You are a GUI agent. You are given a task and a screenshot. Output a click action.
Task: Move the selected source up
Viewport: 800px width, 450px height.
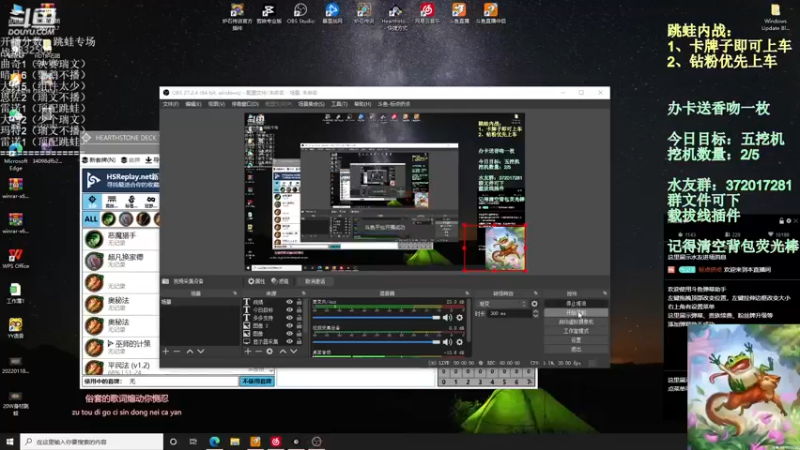pyautogui.click(x=283, y=351)
